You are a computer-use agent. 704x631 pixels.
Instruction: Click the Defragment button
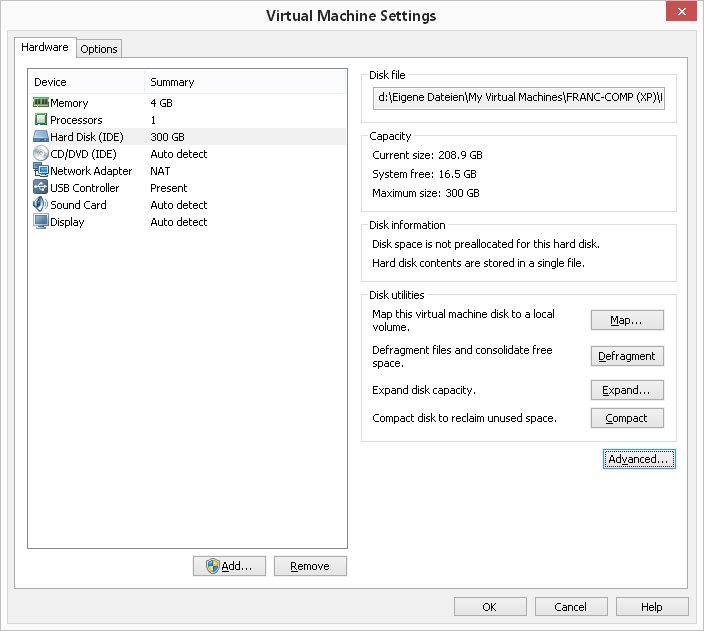627,356
